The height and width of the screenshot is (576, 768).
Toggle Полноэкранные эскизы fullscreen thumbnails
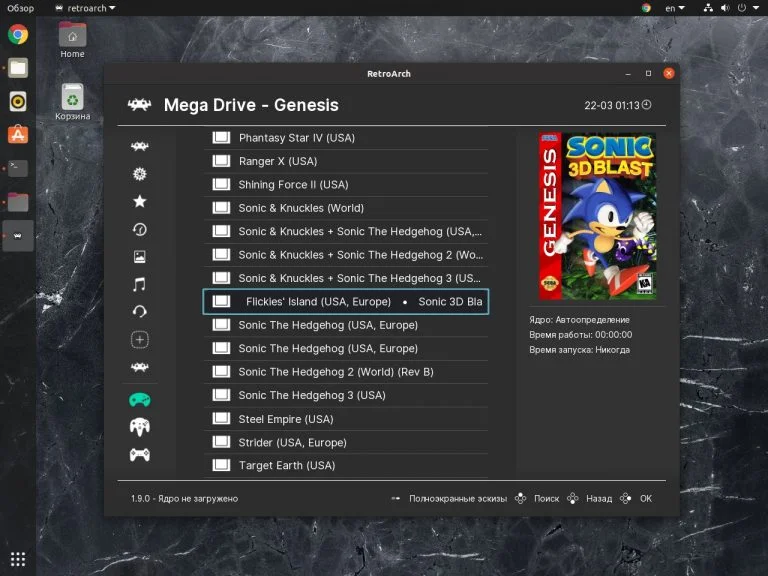tap(458, 498)
